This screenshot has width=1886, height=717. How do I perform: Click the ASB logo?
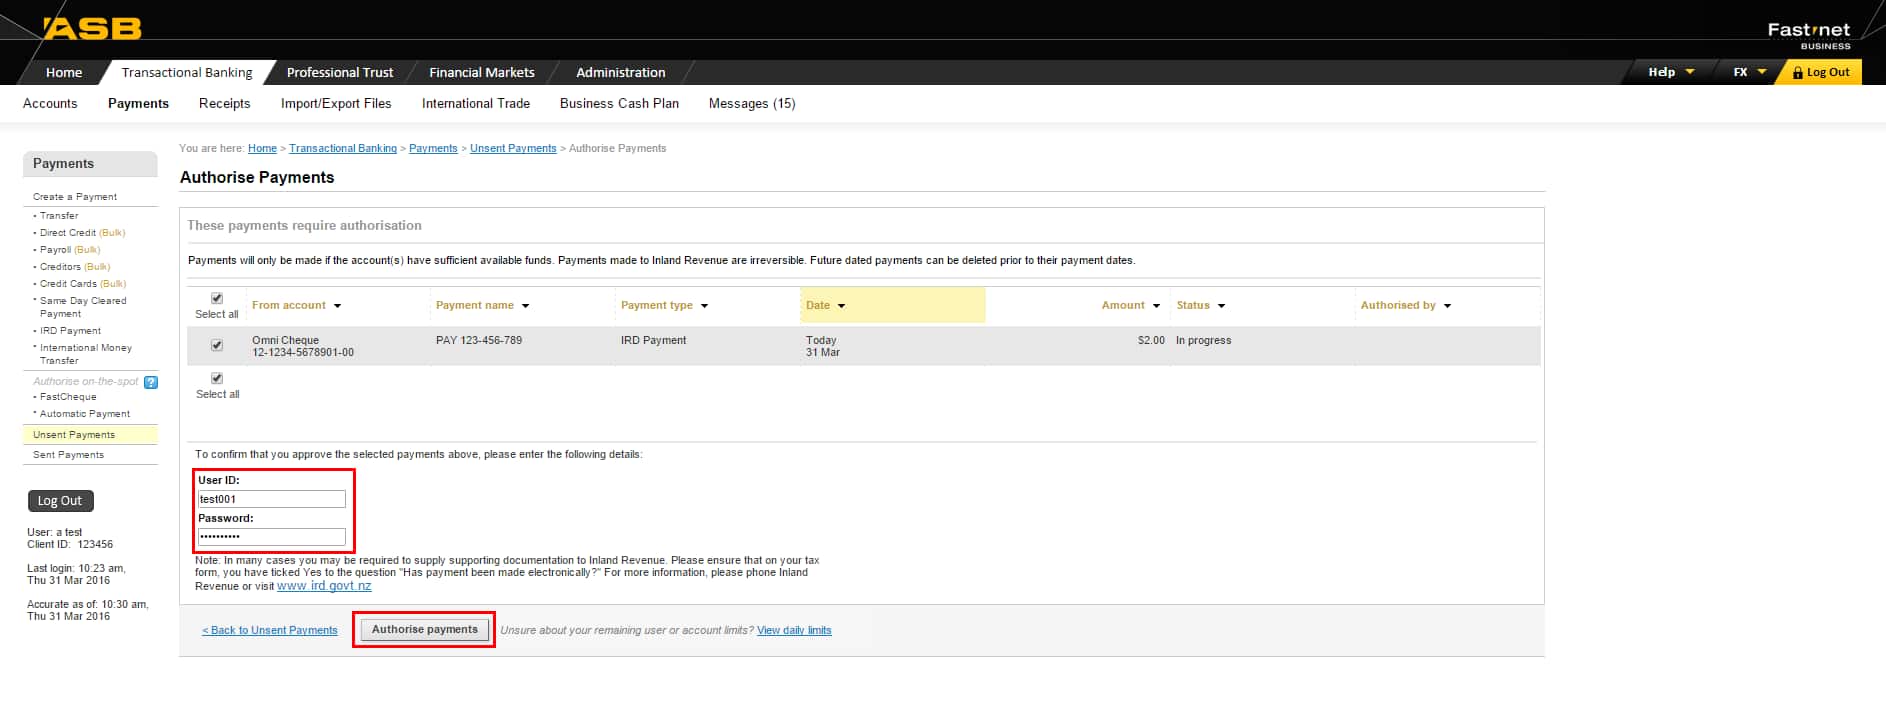click(x=92, y=28)
